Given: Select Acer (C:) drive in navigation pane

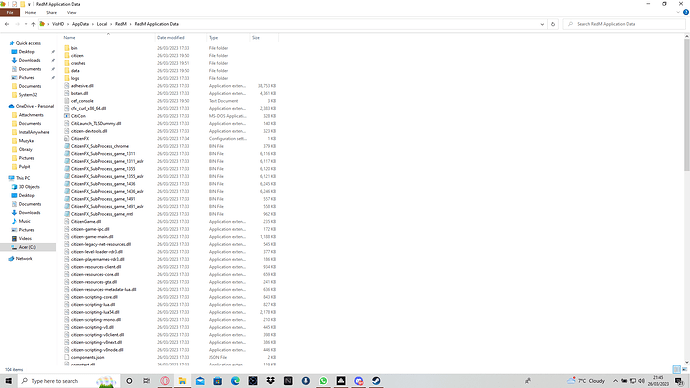Looking at the screenshot, I should click(27, 247).
